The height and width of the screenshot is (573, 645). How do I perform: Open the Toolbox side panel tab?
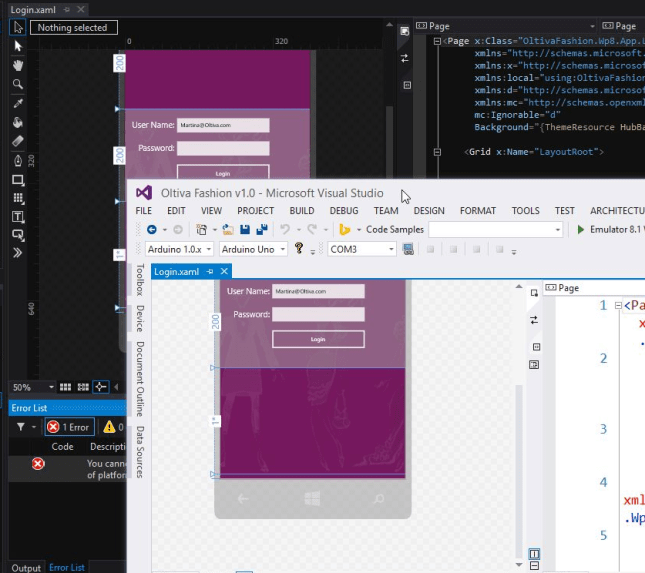(x=140, y=281)
